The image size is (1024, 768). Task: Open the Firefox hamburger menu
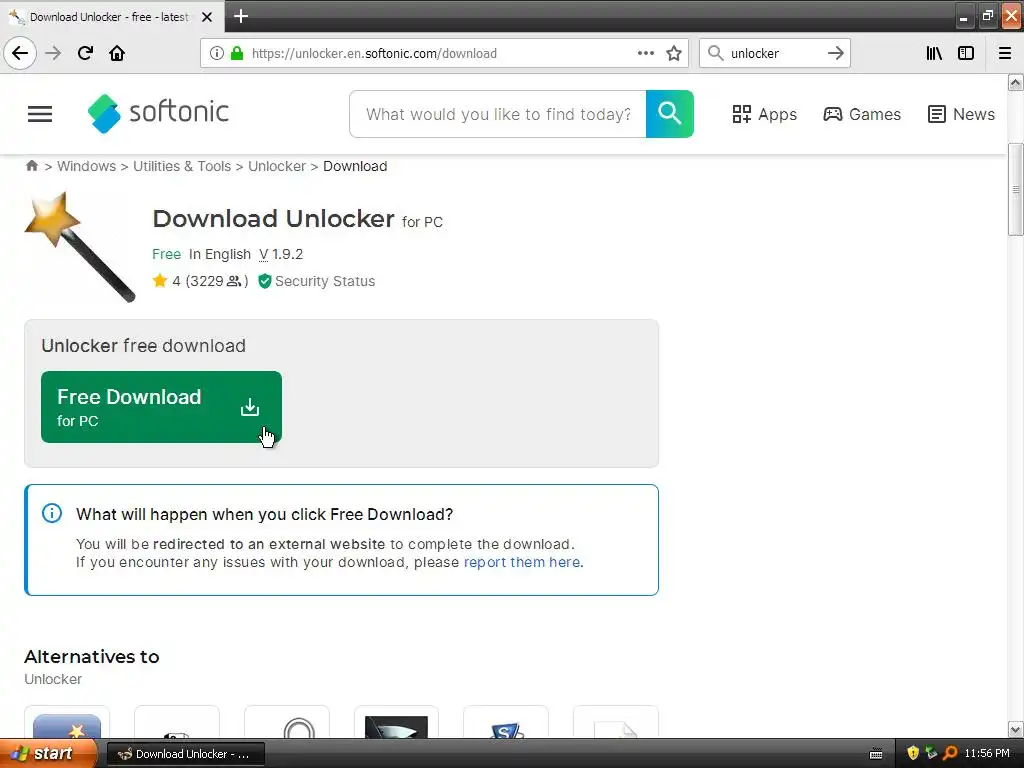[x=1005, y=54]
